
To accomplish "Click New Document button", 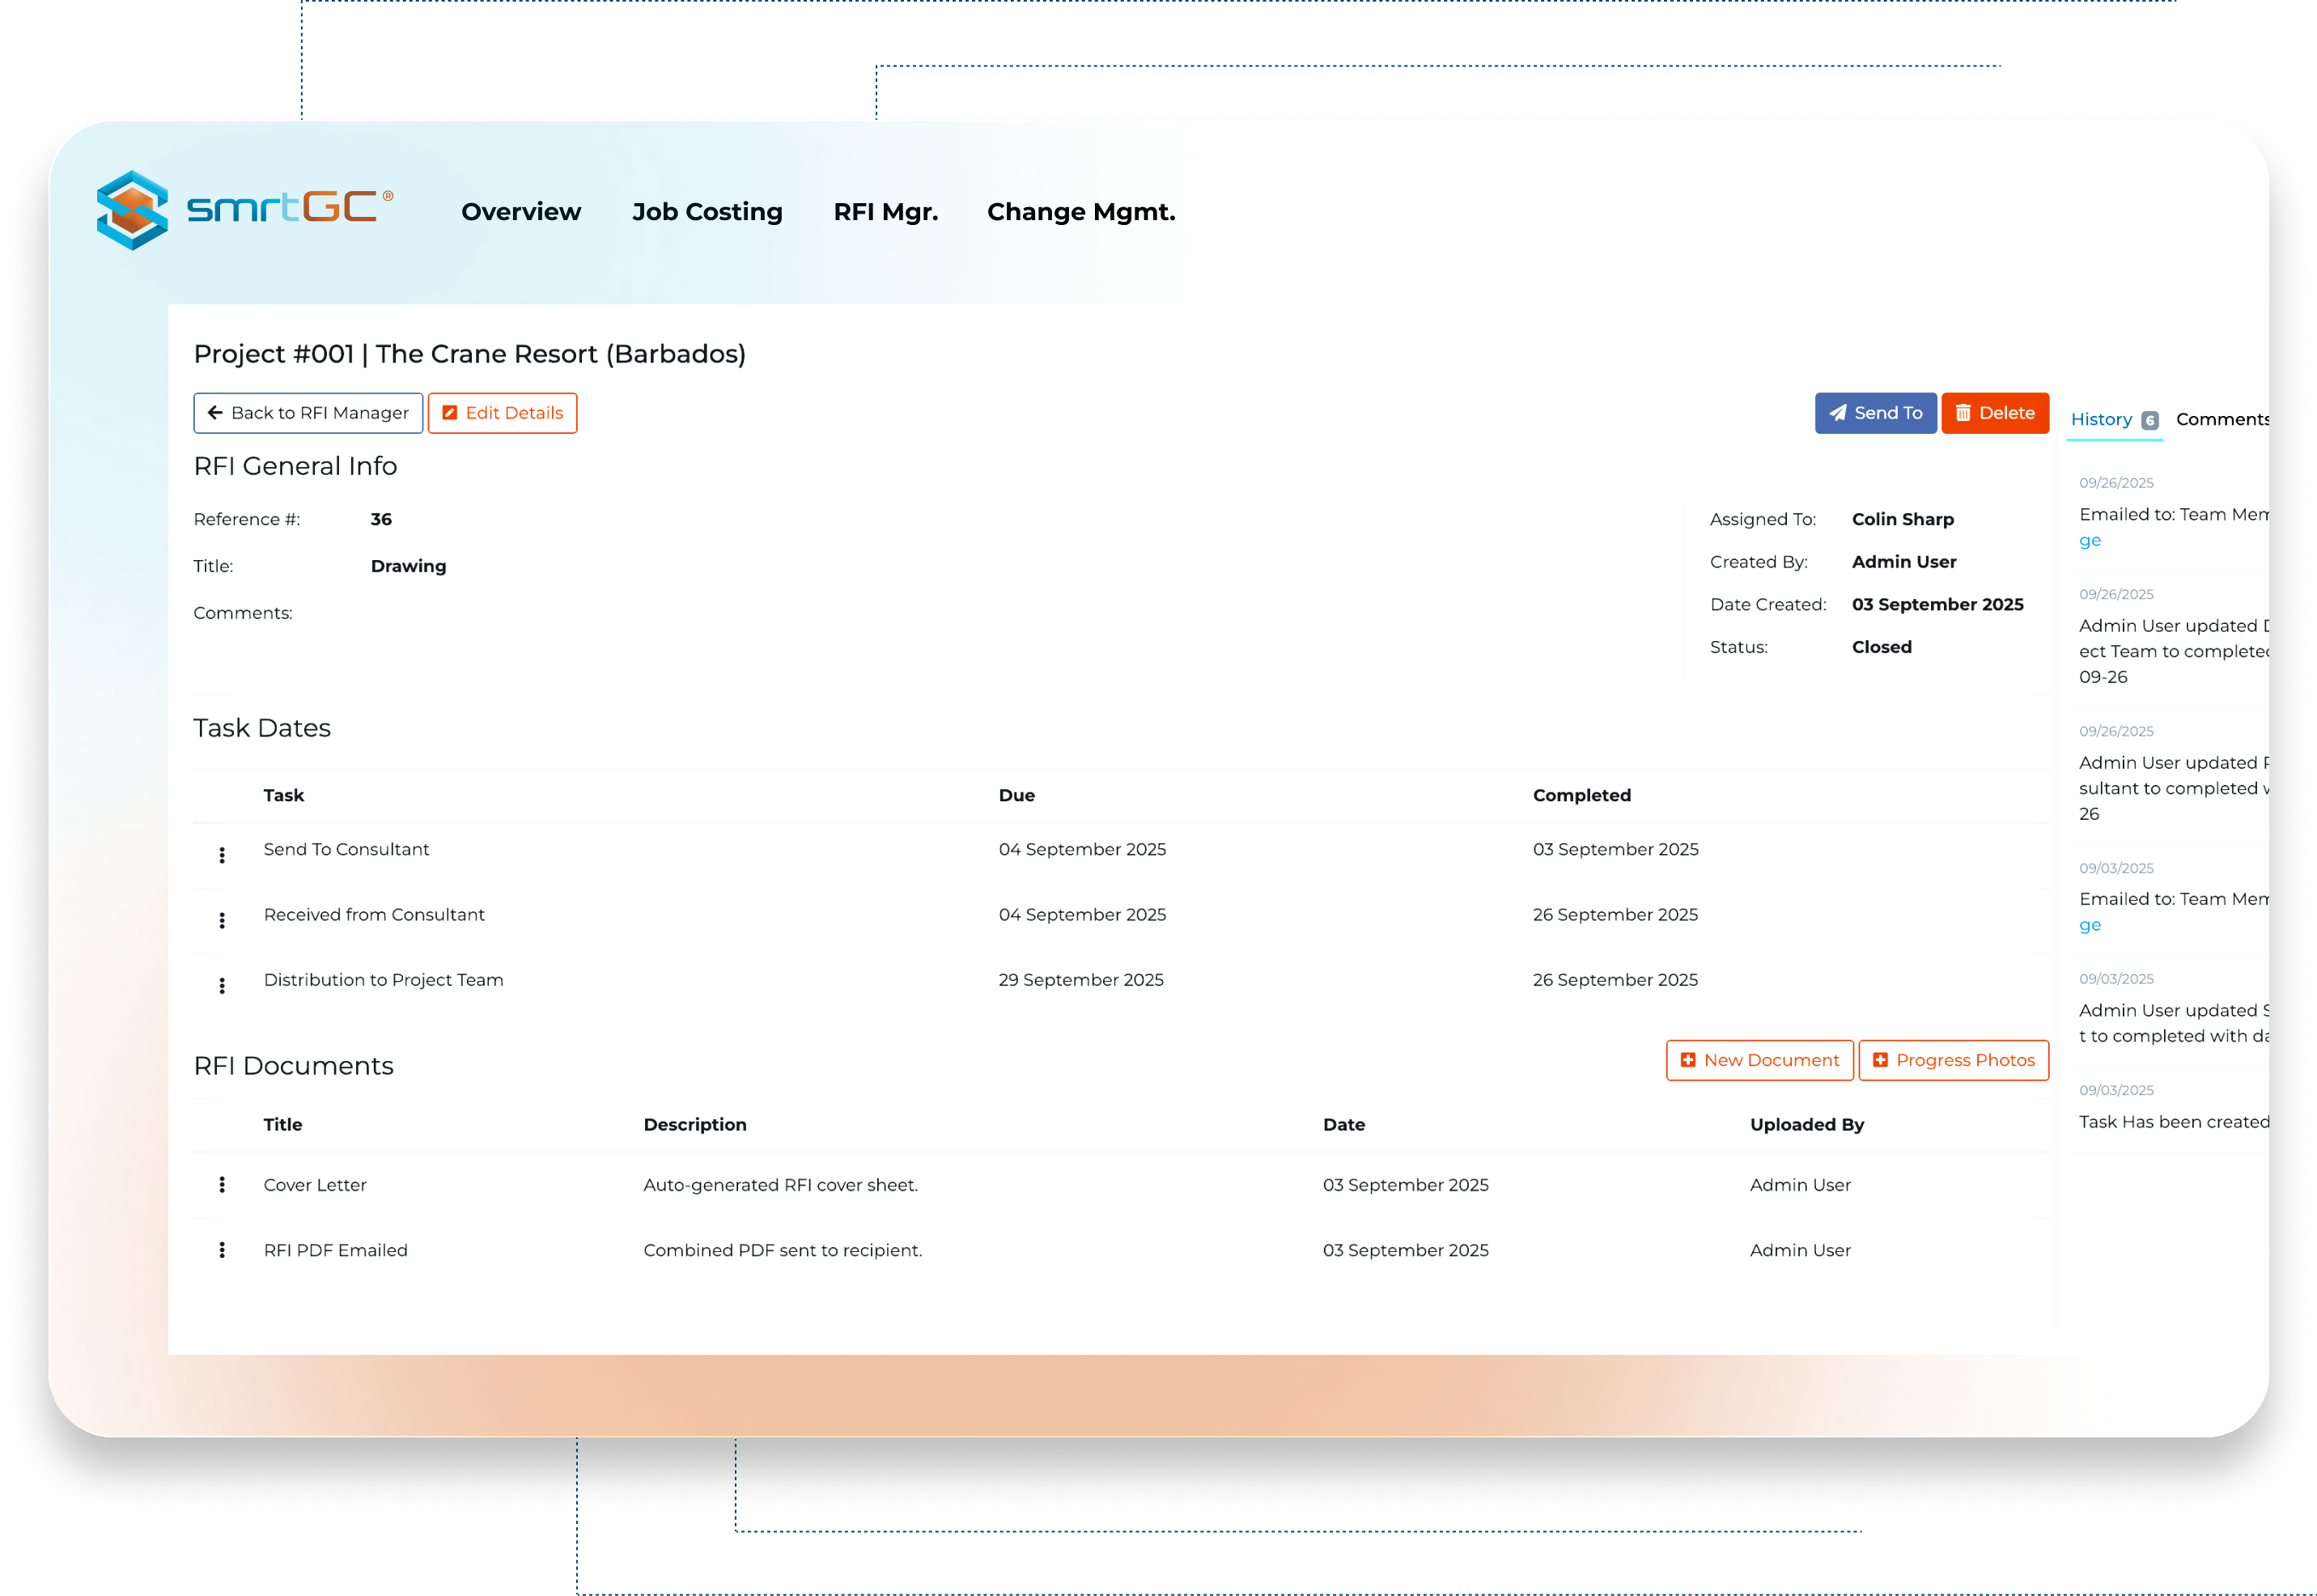I will [x=1759, y=1060].
